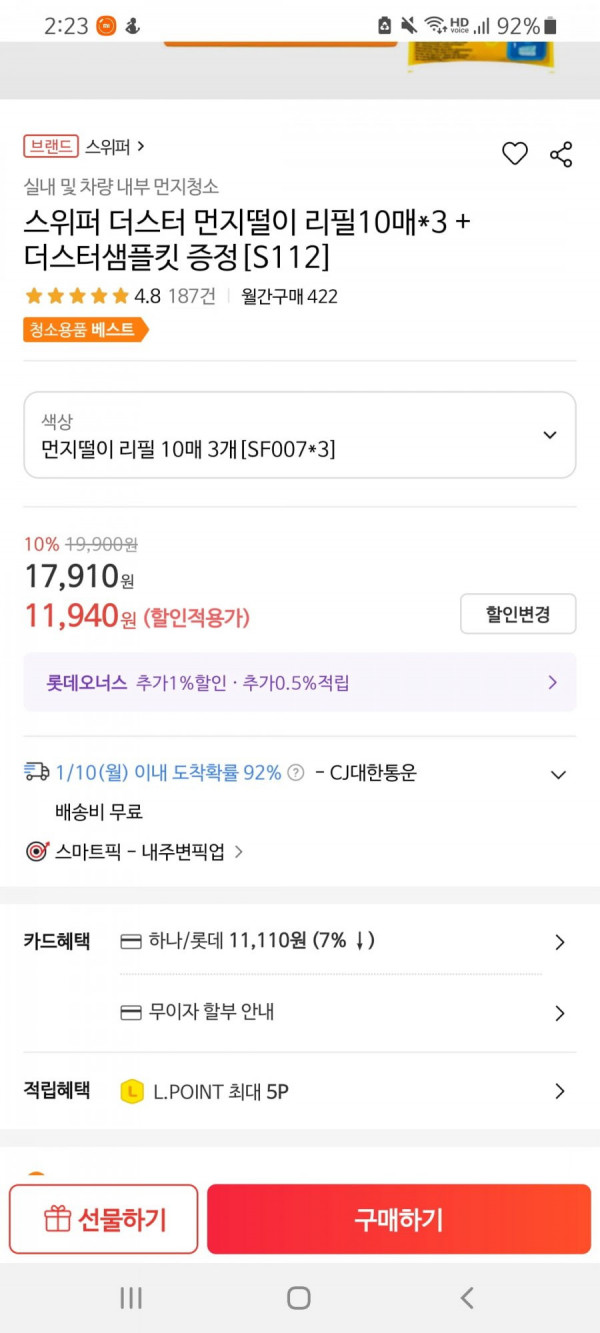The image size is (600, 1333).
Task: Tap the 할인변경 button
Action: click(518, 614)
